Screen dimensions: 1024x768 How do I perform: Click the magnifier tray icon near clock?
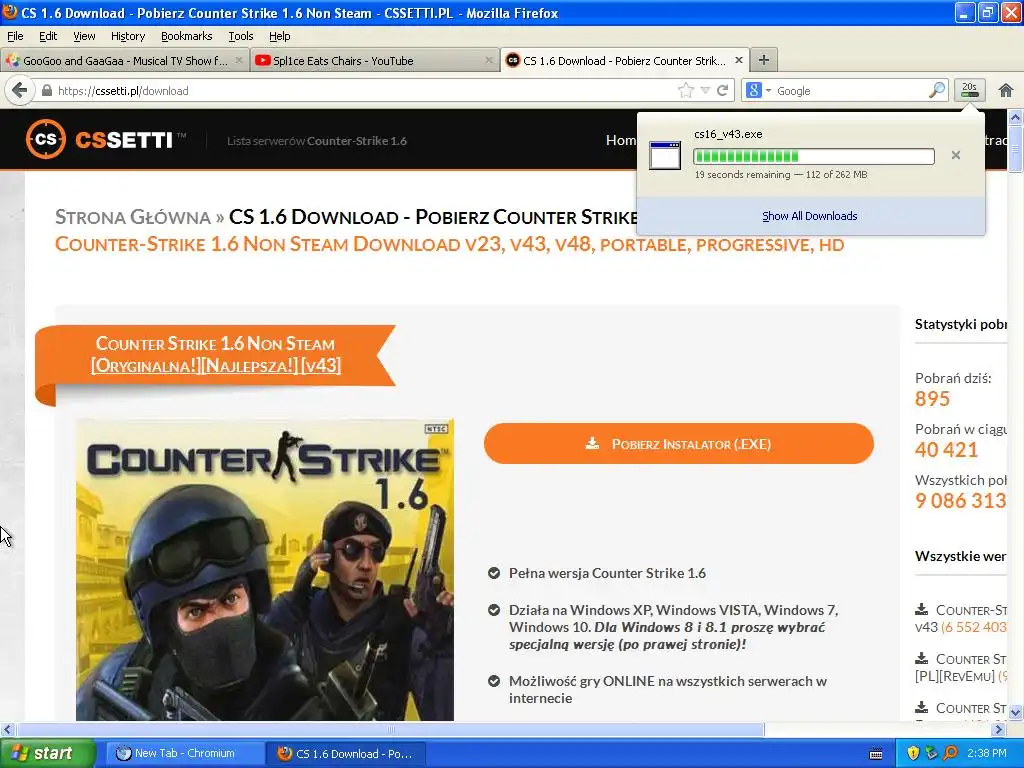click(950, 754)
